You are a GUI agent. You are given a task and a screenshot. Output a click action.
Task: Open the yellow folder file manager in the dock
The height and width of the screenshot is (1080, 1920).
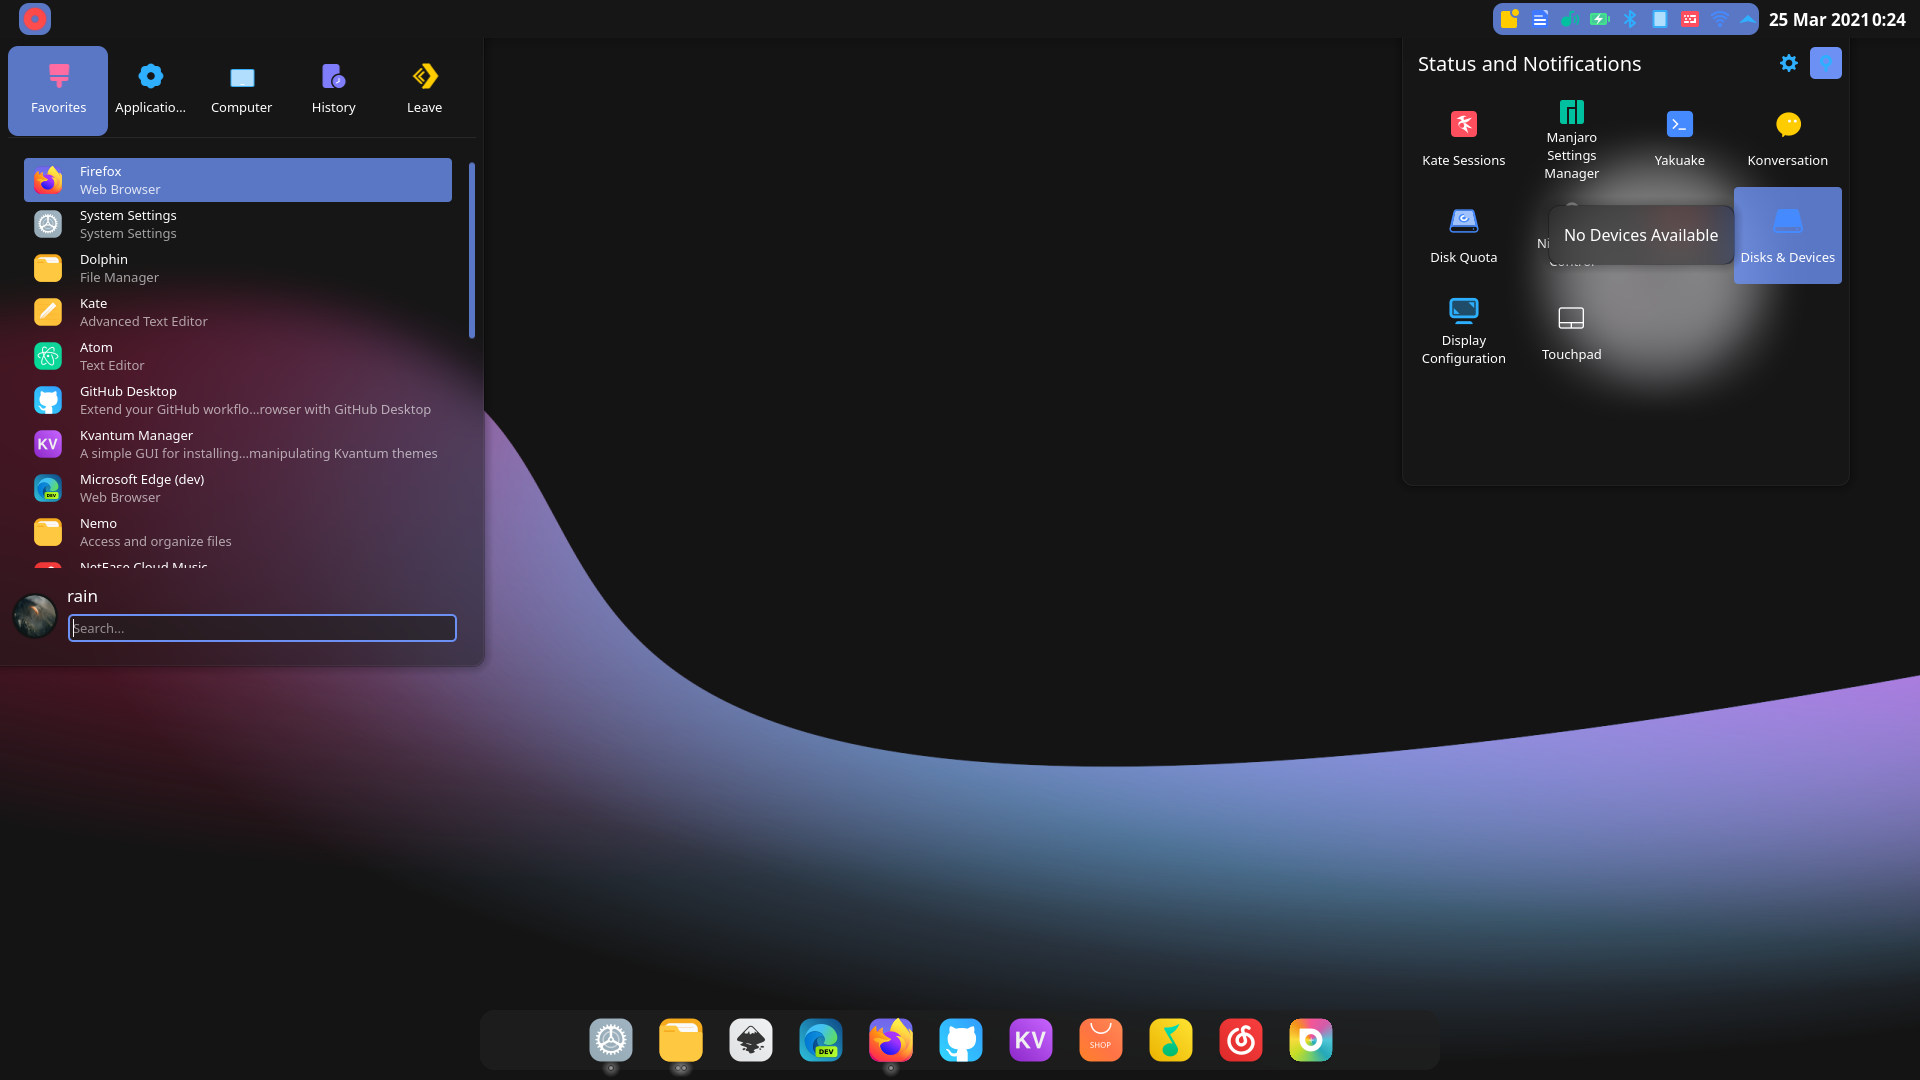681,1040
